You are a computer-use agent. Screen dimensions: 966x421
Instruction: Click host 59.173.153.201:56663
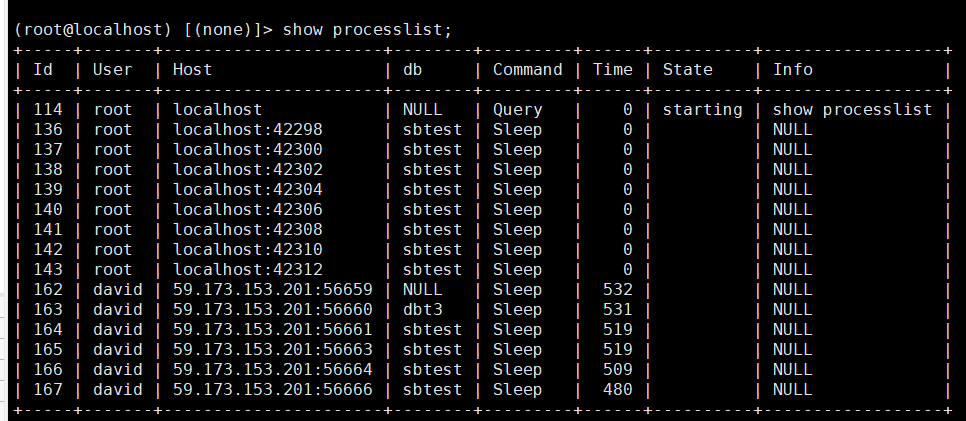(273, 349)
